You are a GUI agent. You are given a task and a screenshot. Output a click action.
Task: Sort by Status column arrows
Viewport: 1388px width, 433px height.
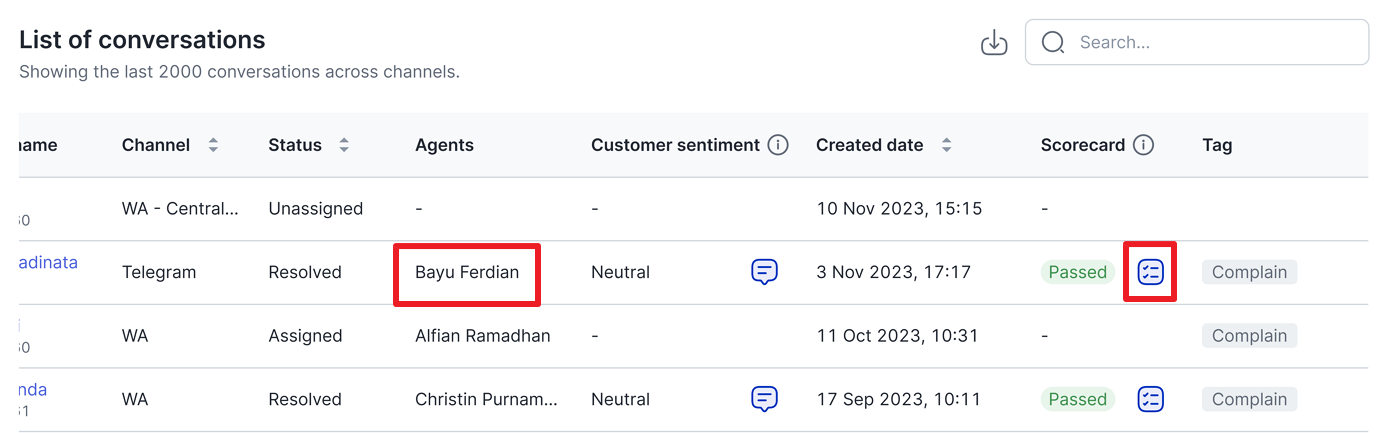[x=344, y=145]
